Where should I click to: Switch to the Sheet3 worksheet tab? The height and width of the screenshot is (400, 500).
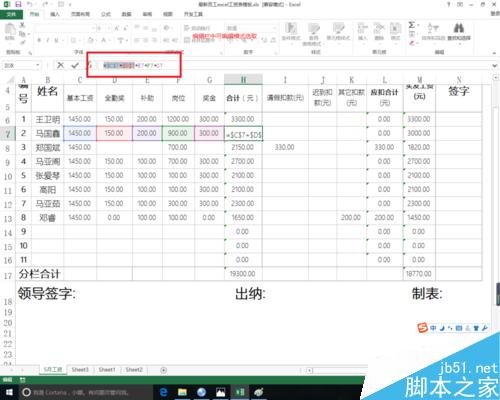click(x=80, y=370)
